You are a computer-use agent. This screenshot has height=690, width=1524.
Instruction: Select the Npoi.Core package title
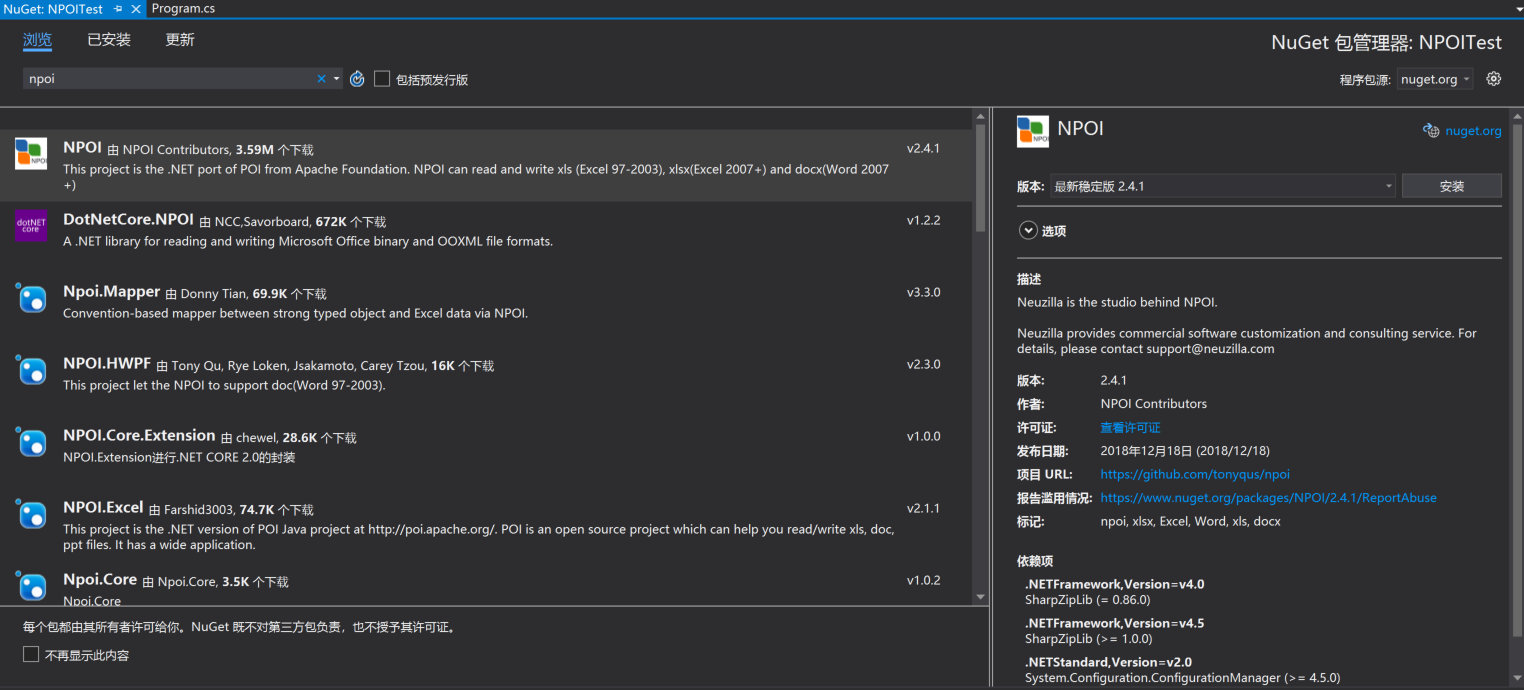100,579
